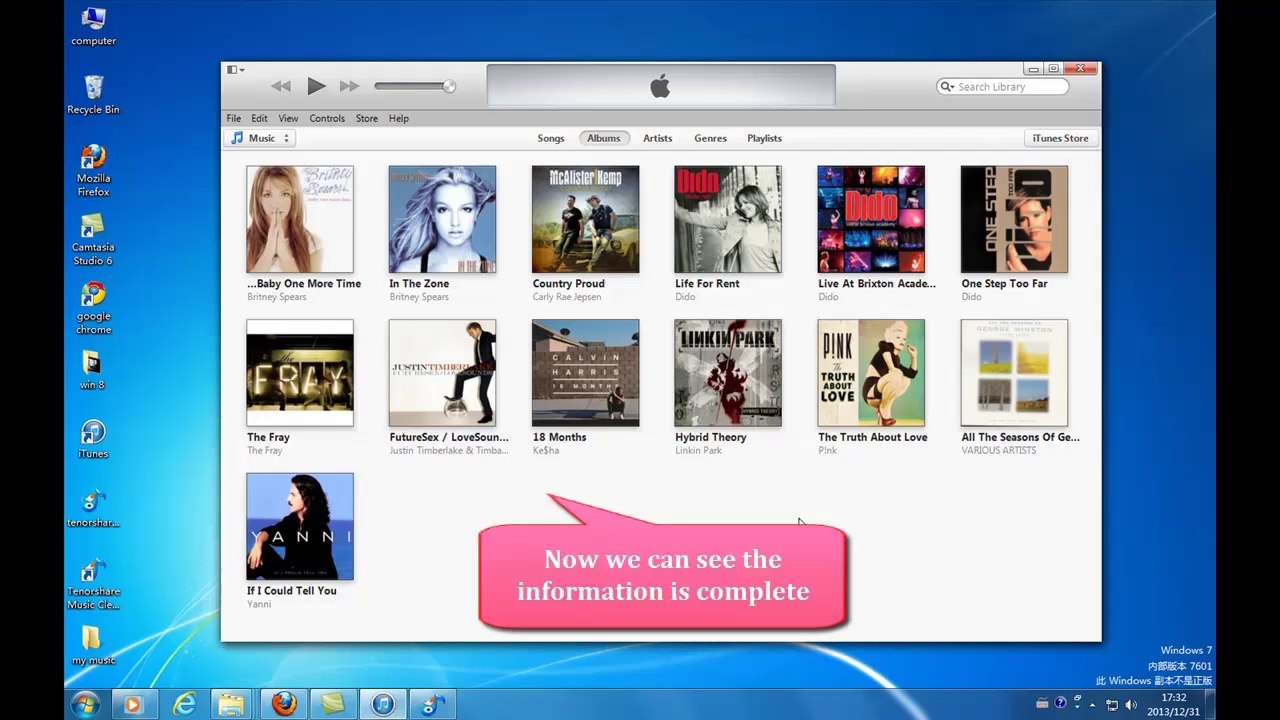
Task: Select the All The Seasons Of George Winston cover
Action: click(x=1014, y=373)
